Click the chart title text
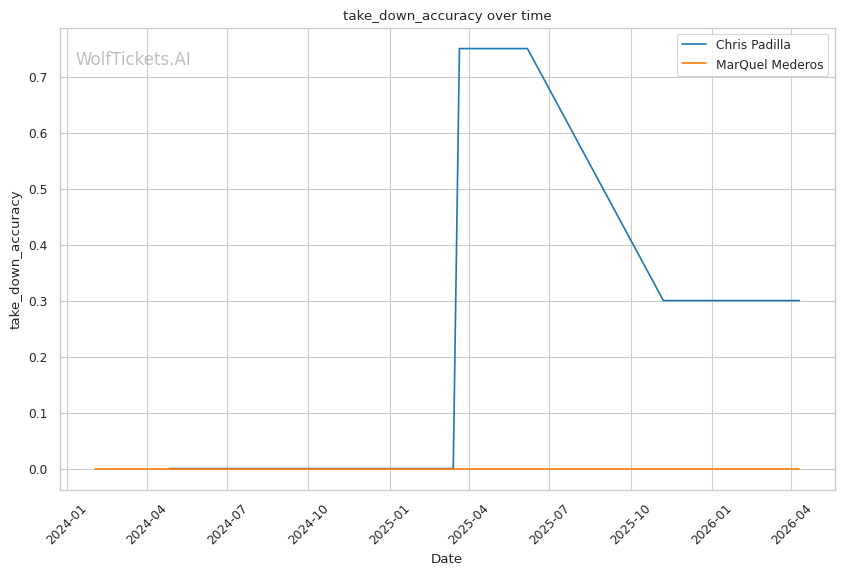 pyautogui.click(x=447, y=16)
